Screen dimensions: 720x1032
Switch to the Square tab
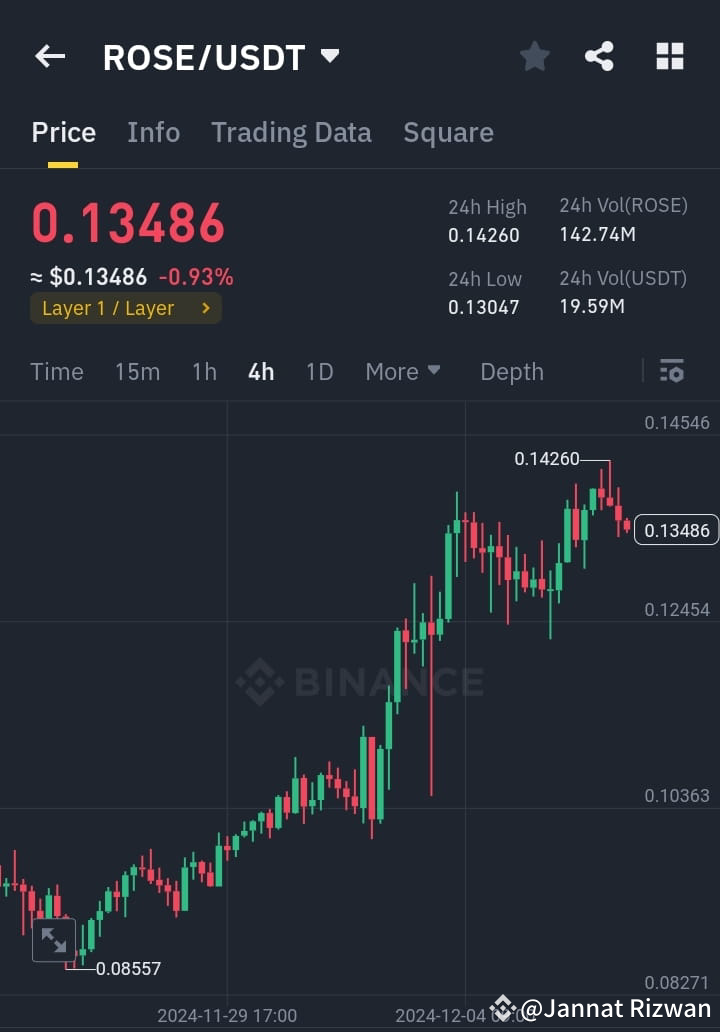pyautogui.click(x=448, y=132)
